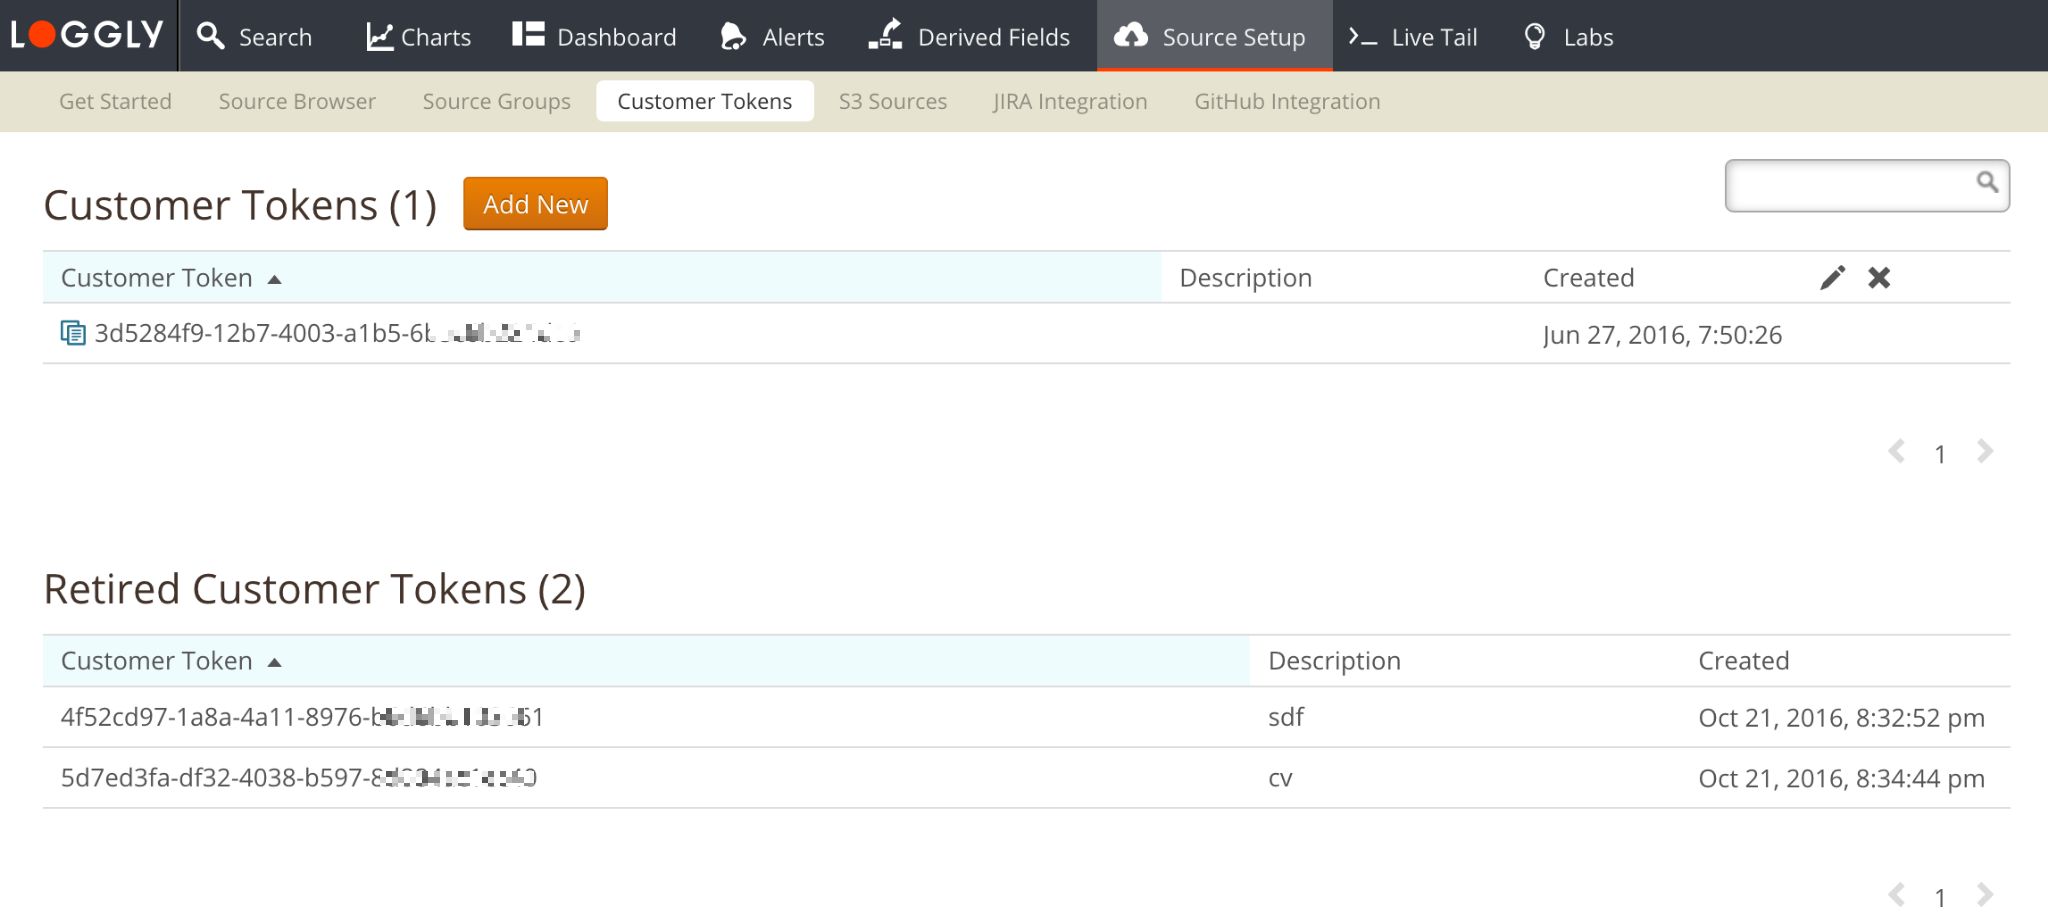Sort retired tokens by Customer Token column
The width and height of the screenshot is (2048, 923).
[x=157, y=661]
